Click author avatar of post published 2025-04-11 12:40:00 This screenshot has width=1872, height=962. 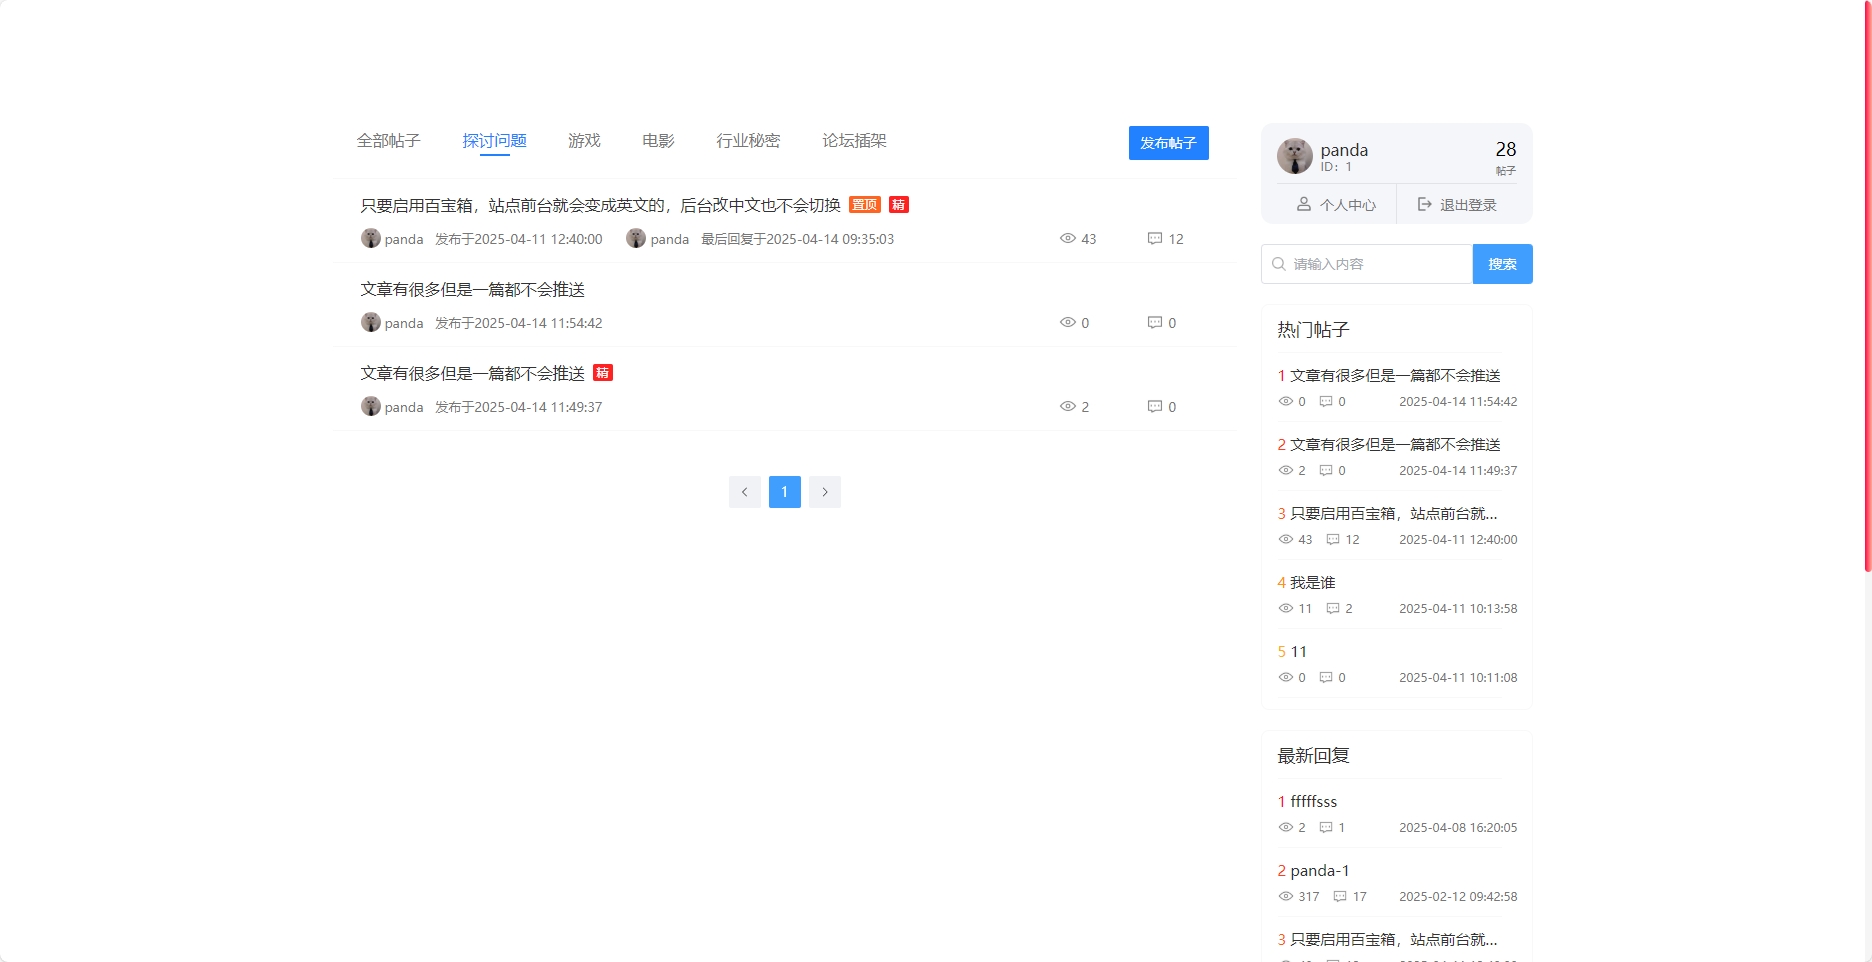370,238
